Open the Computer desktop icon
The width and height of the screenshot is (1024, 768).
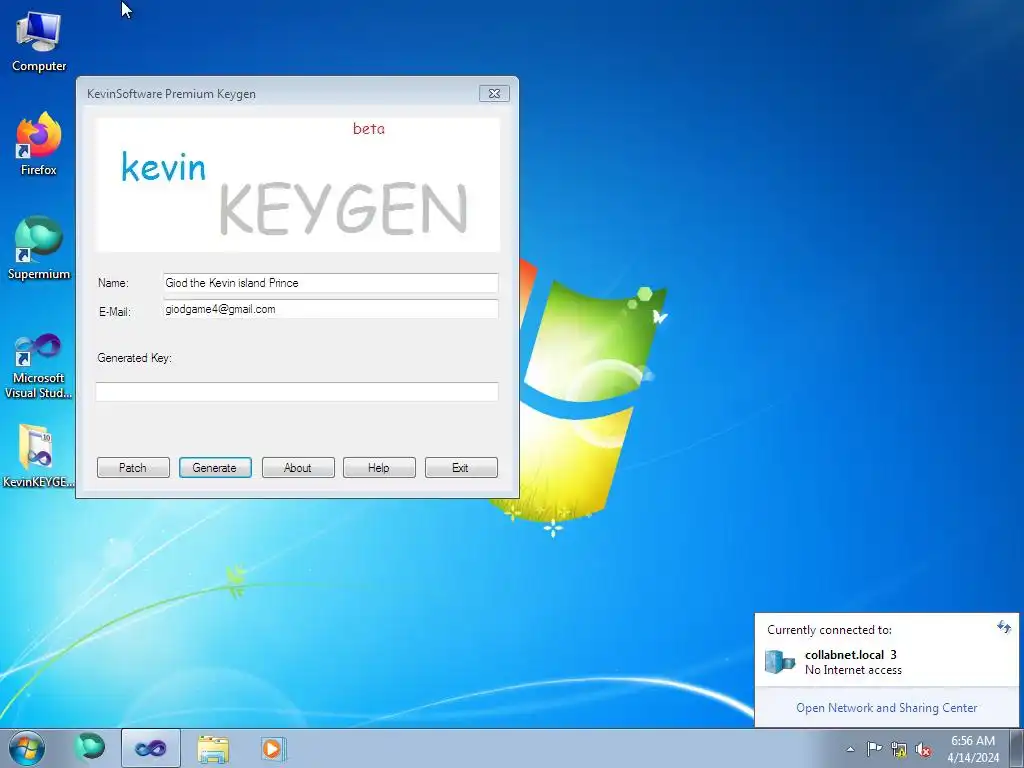(39, 41)
